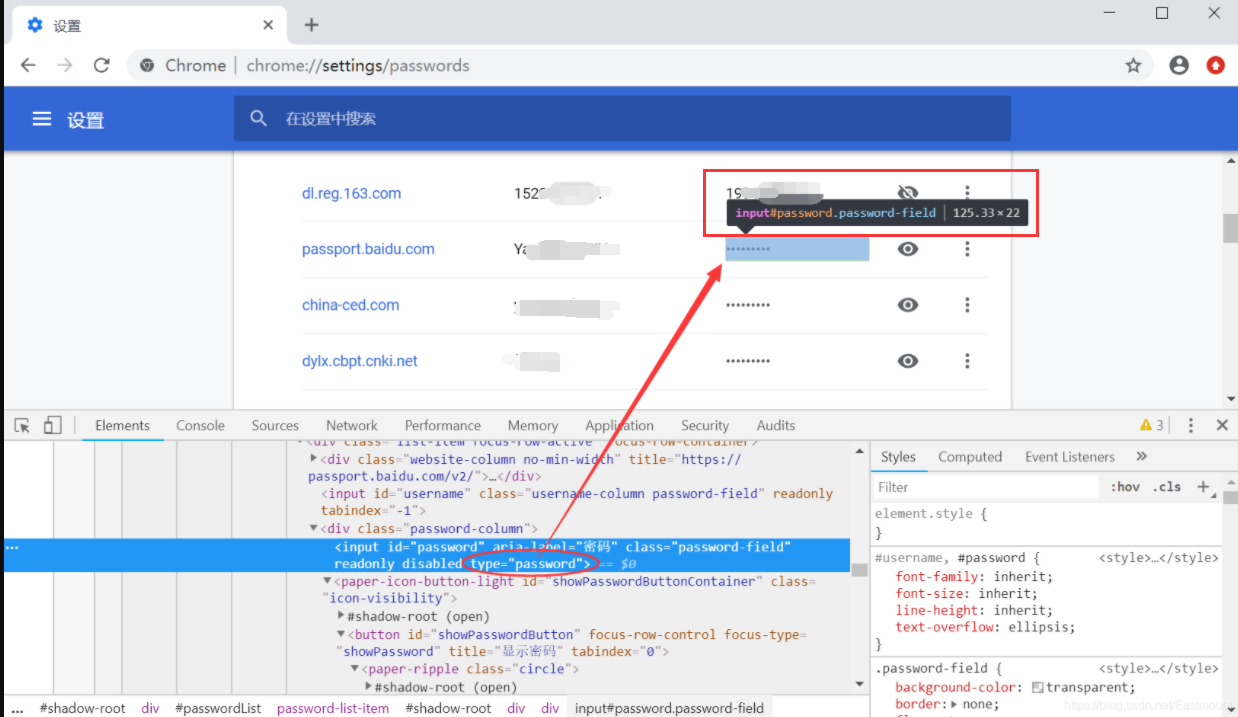Open the Security tab
This screenshot has height=717, width=1238.
(705, 425)
